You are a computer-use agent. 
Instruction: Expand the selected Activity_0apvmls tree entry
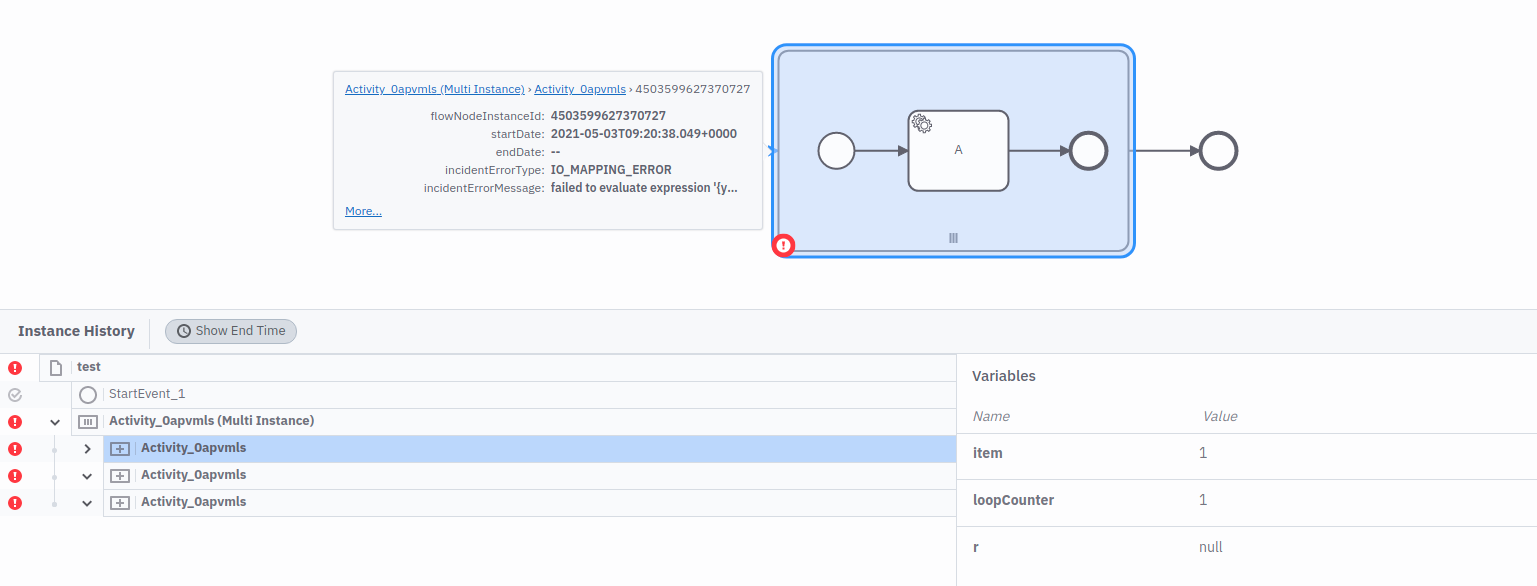(87, 448)
